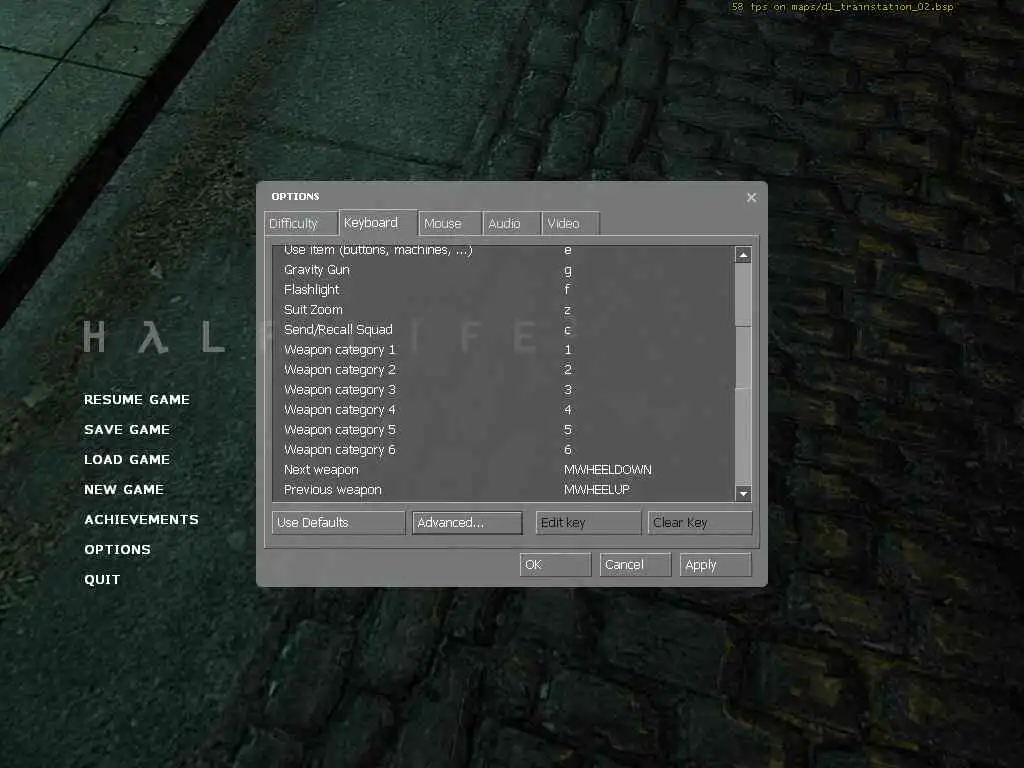1024x768 pixels.
Task: Select the Weapon category 1 row
Action: pyautogui.click(x=504, y=349)
